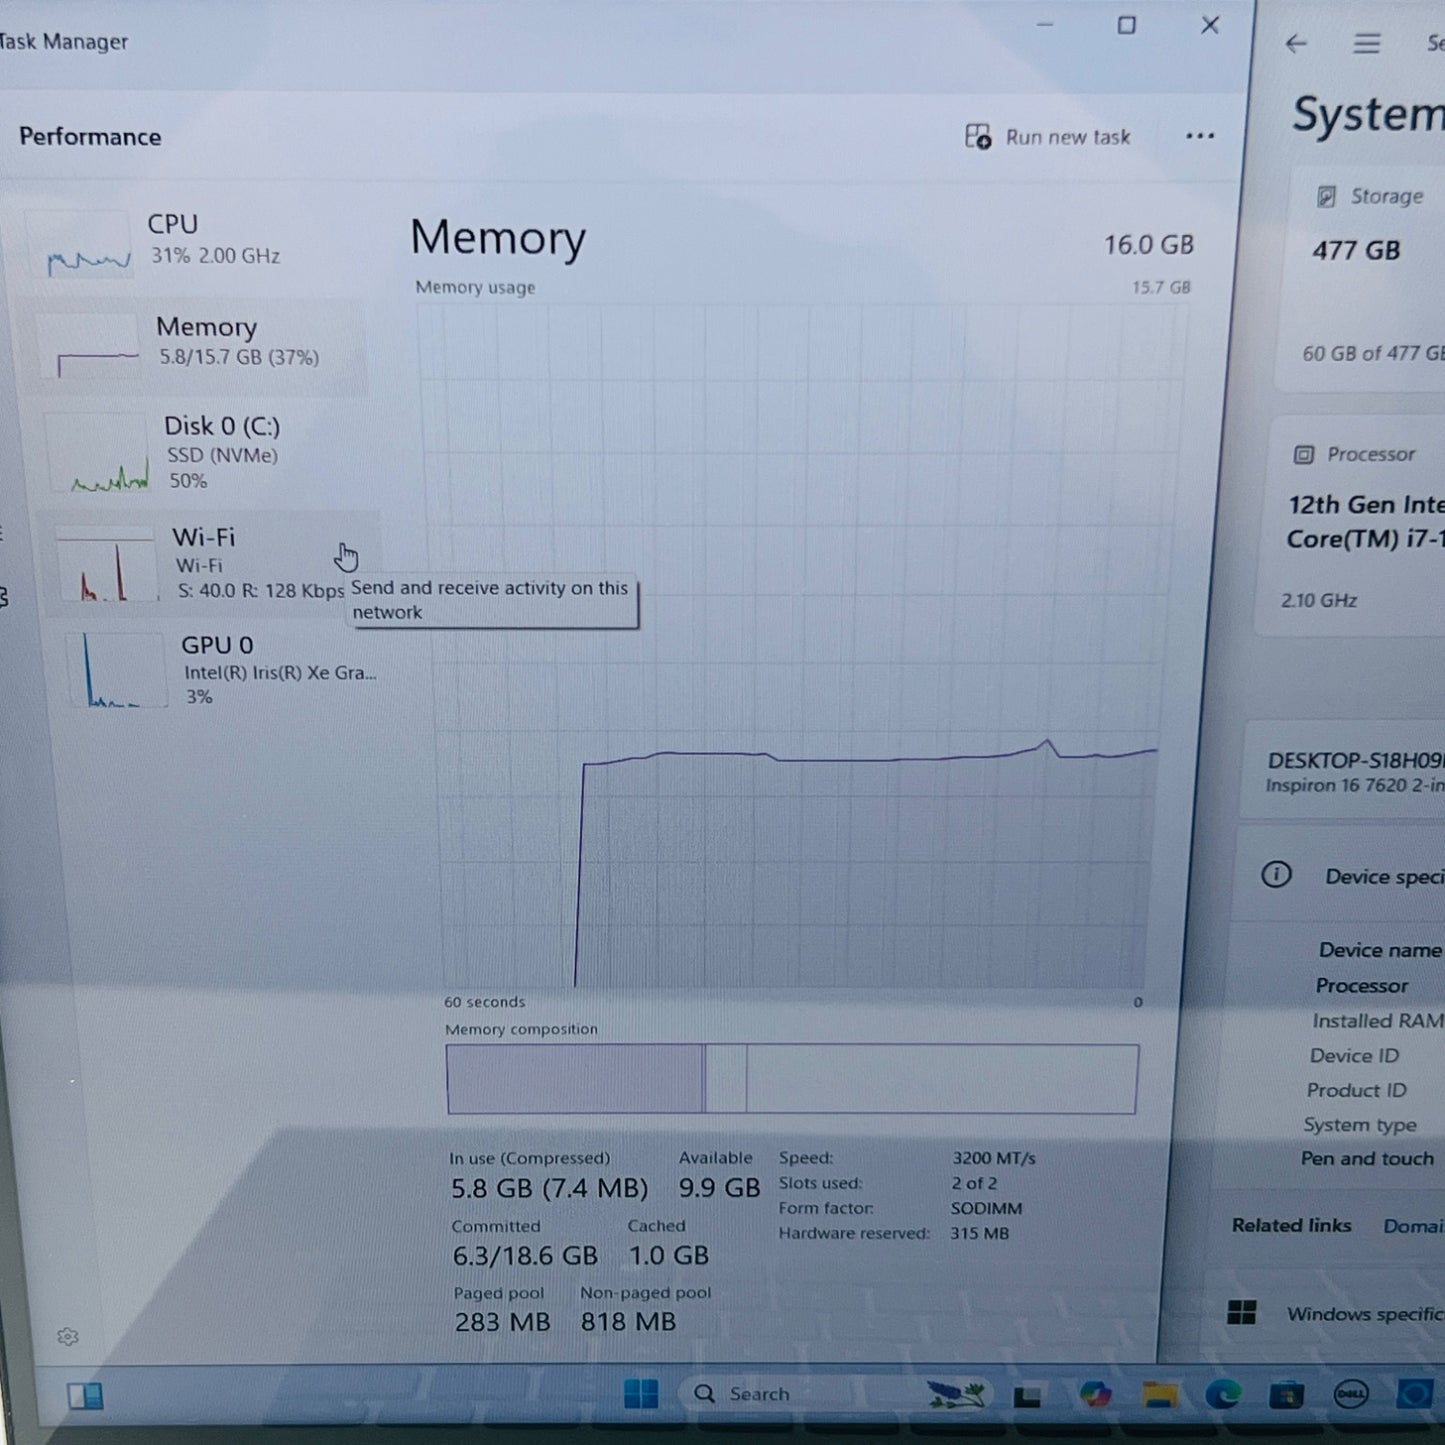The height and width of the screenshot is (1445, 1445).
Task: Click the Committed value 6.3/18.6 GB
Action: [x=525, y=1255]
